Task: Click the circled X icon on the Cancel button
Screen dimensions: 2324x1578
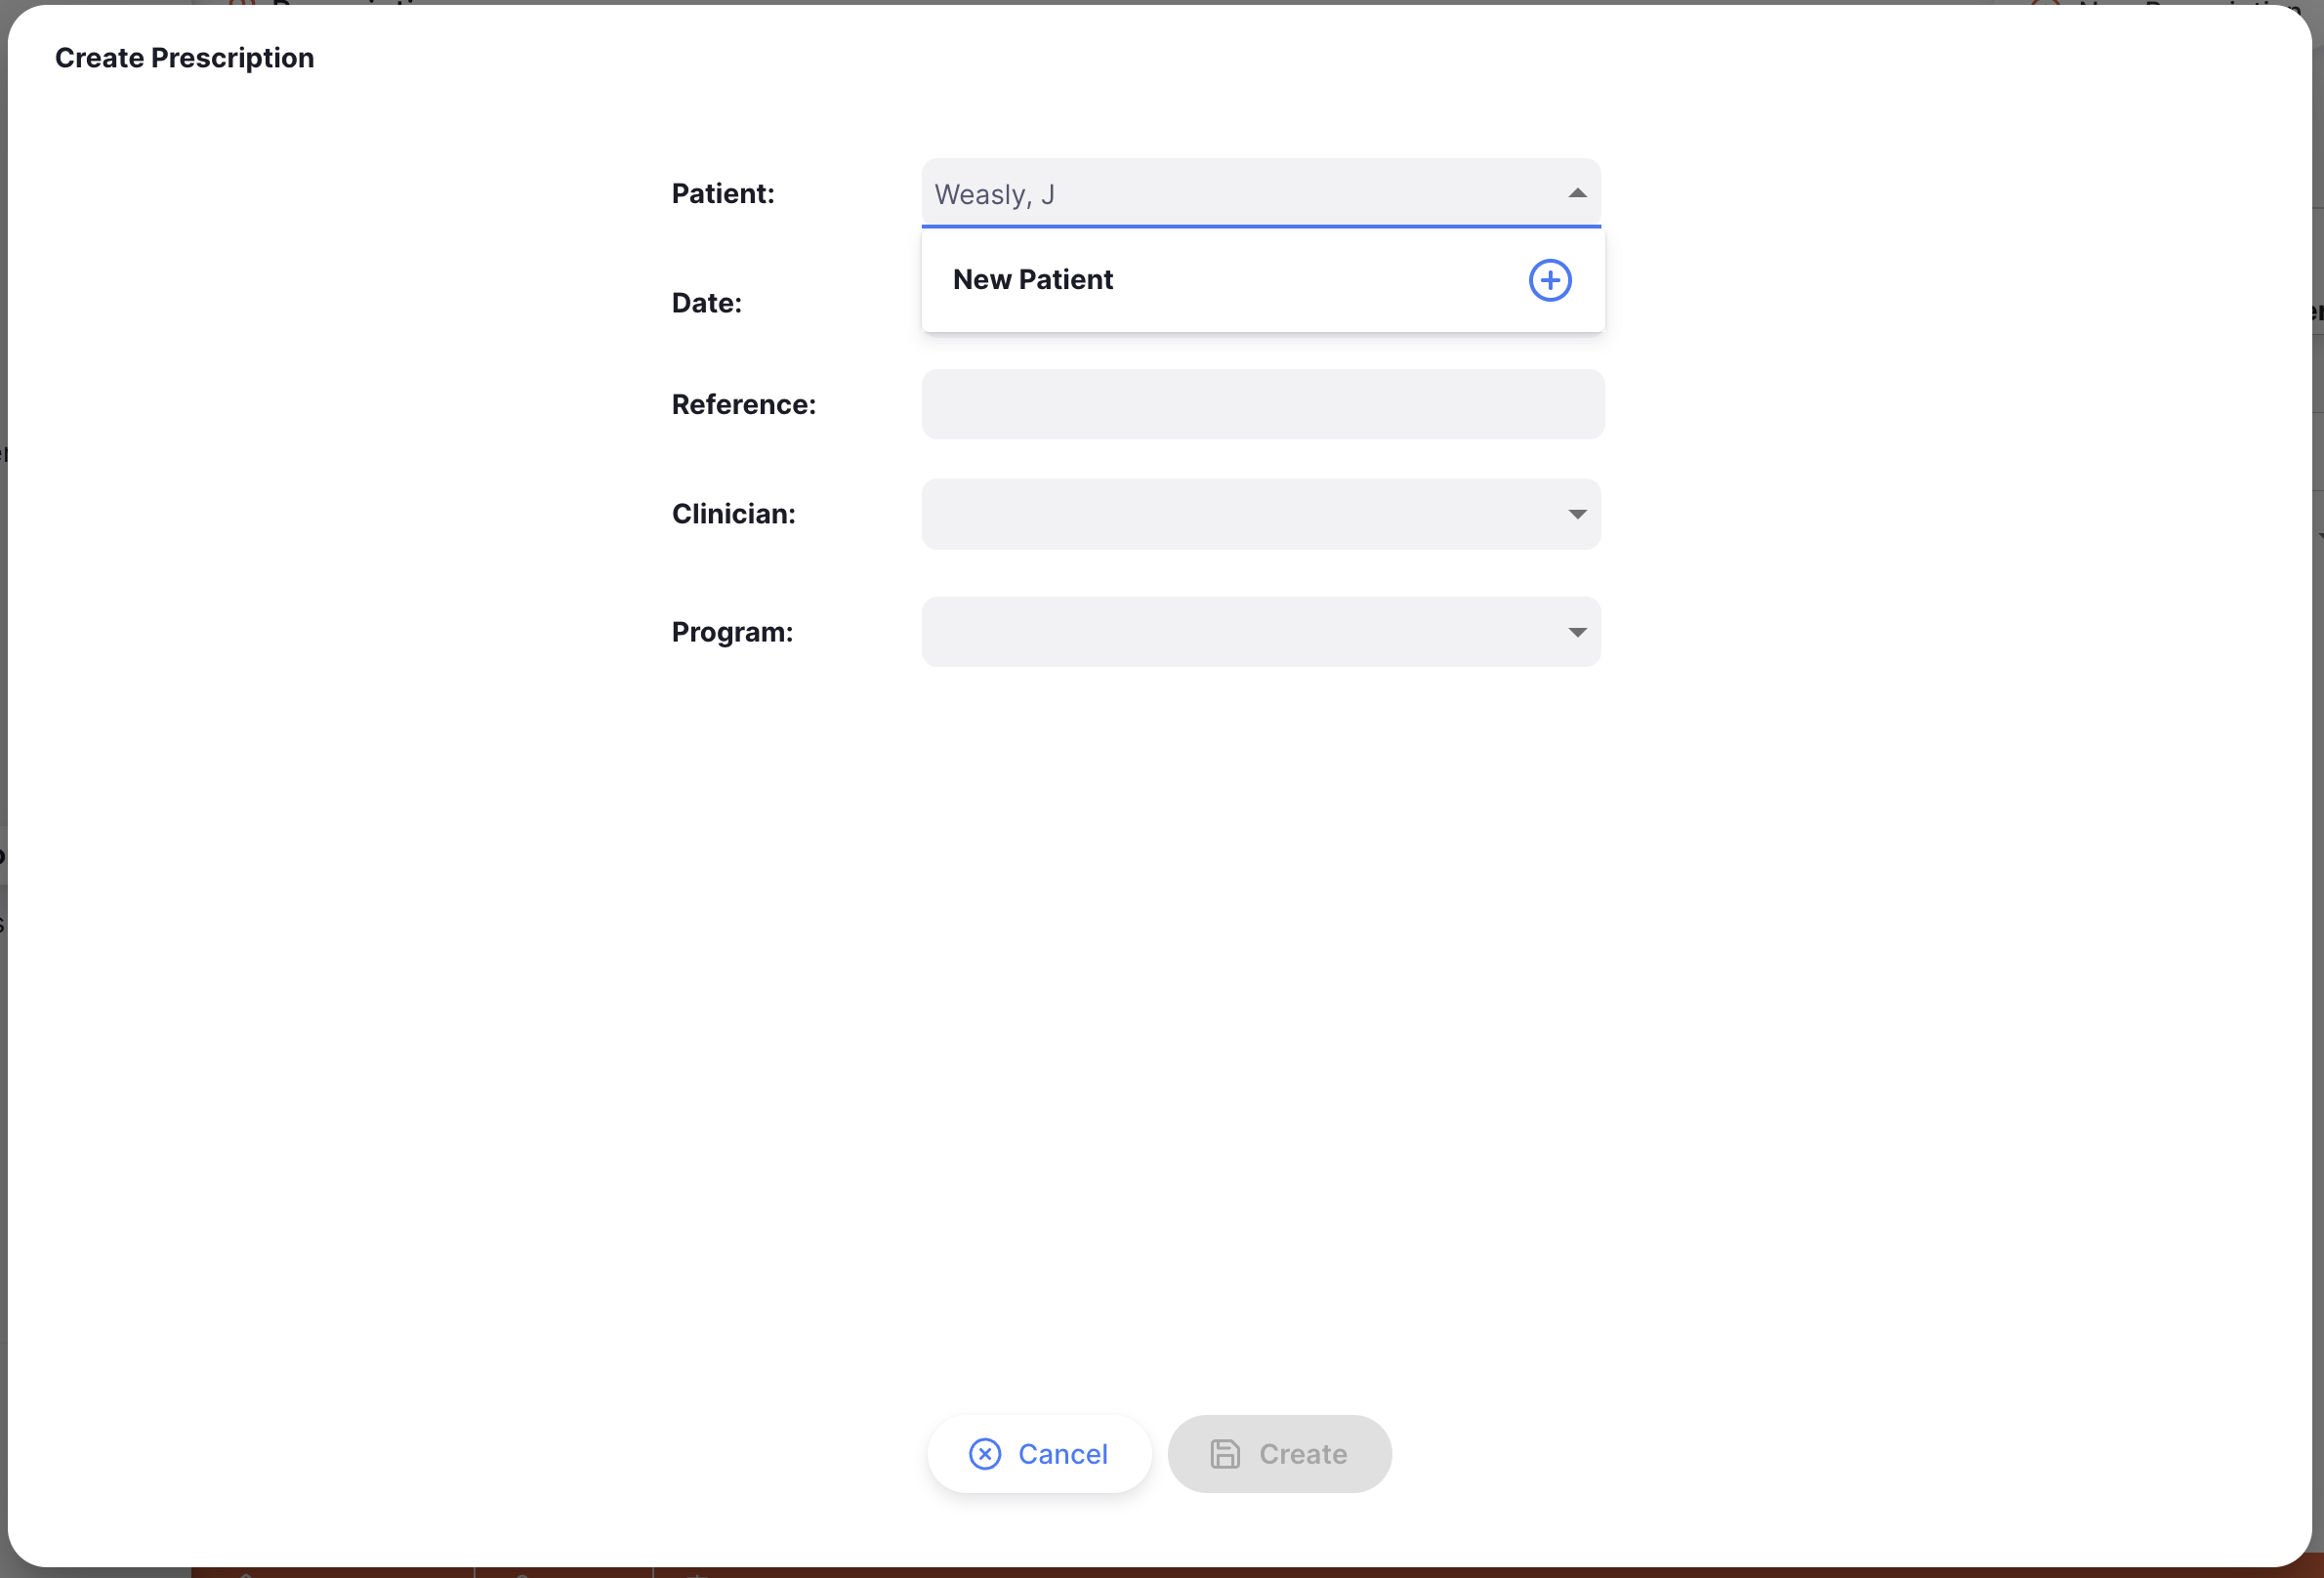Action: [x=984, y=1454]
